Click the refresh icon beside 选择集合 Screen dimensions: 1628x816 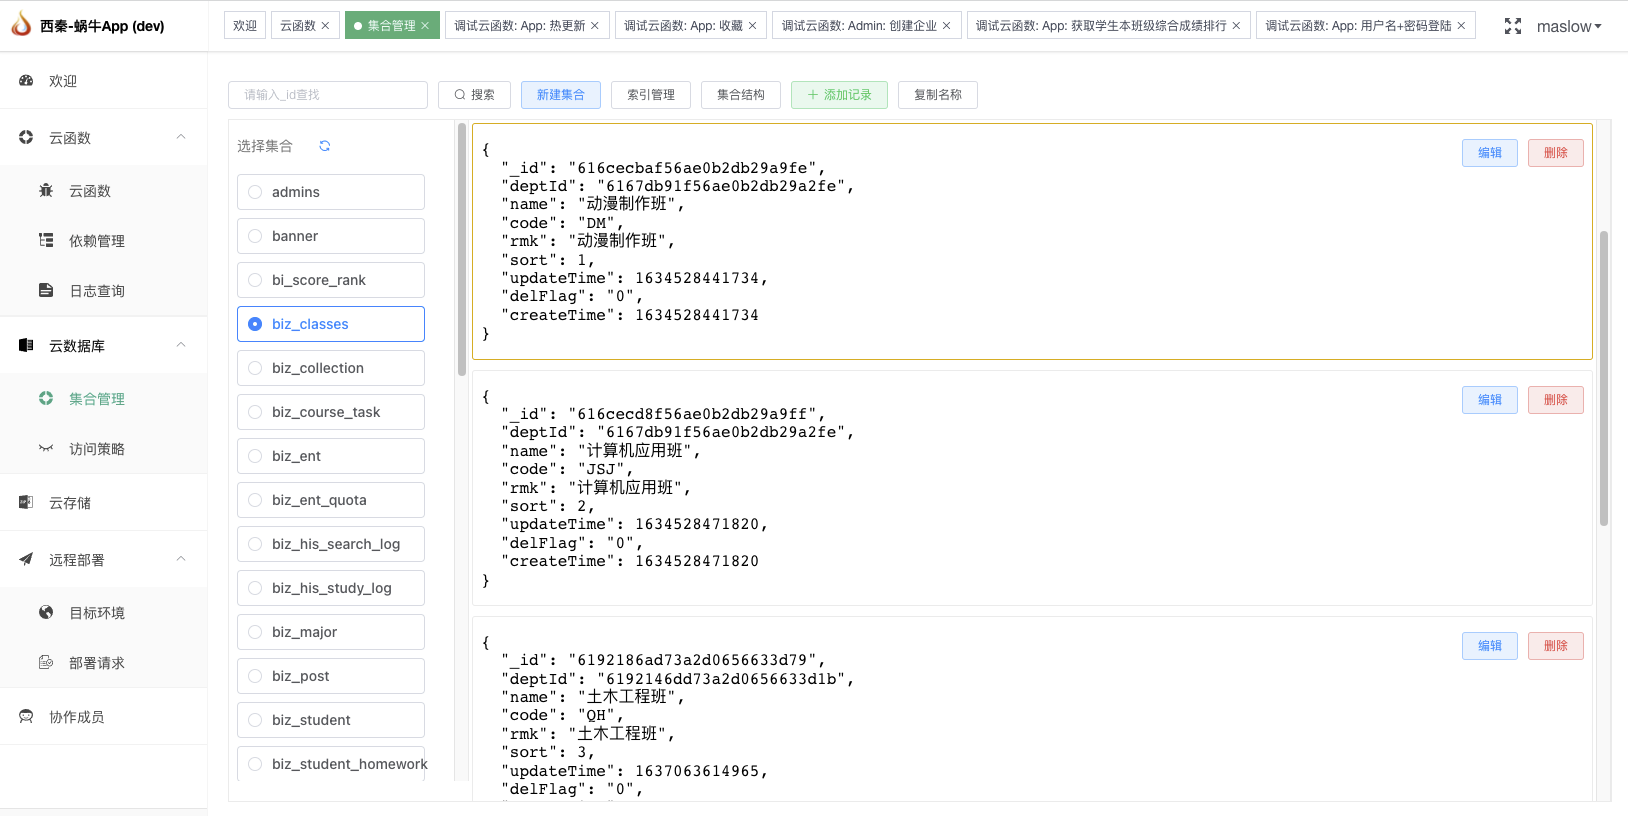click(x=325, y=146)
